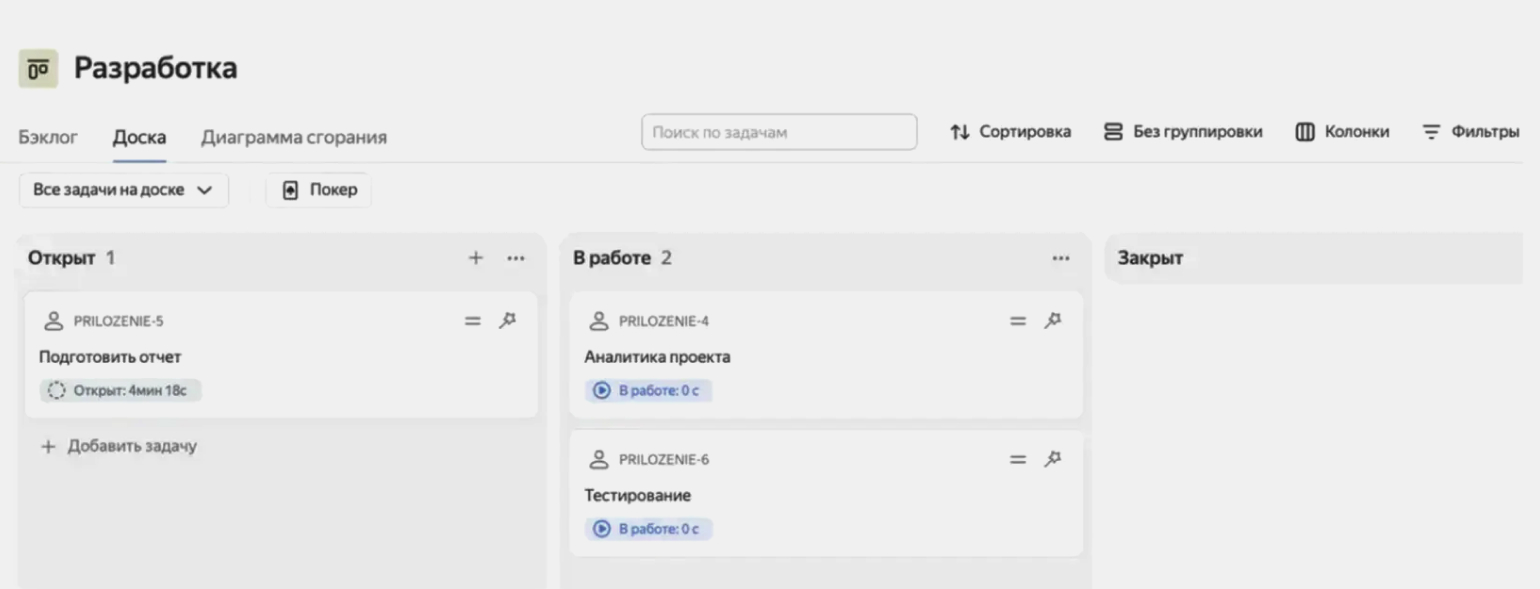This screenshot has height=589, width=1540.
Task: Open the Без группировки grouping menu
Action: pyautogui.click(x=1182, y=132)
